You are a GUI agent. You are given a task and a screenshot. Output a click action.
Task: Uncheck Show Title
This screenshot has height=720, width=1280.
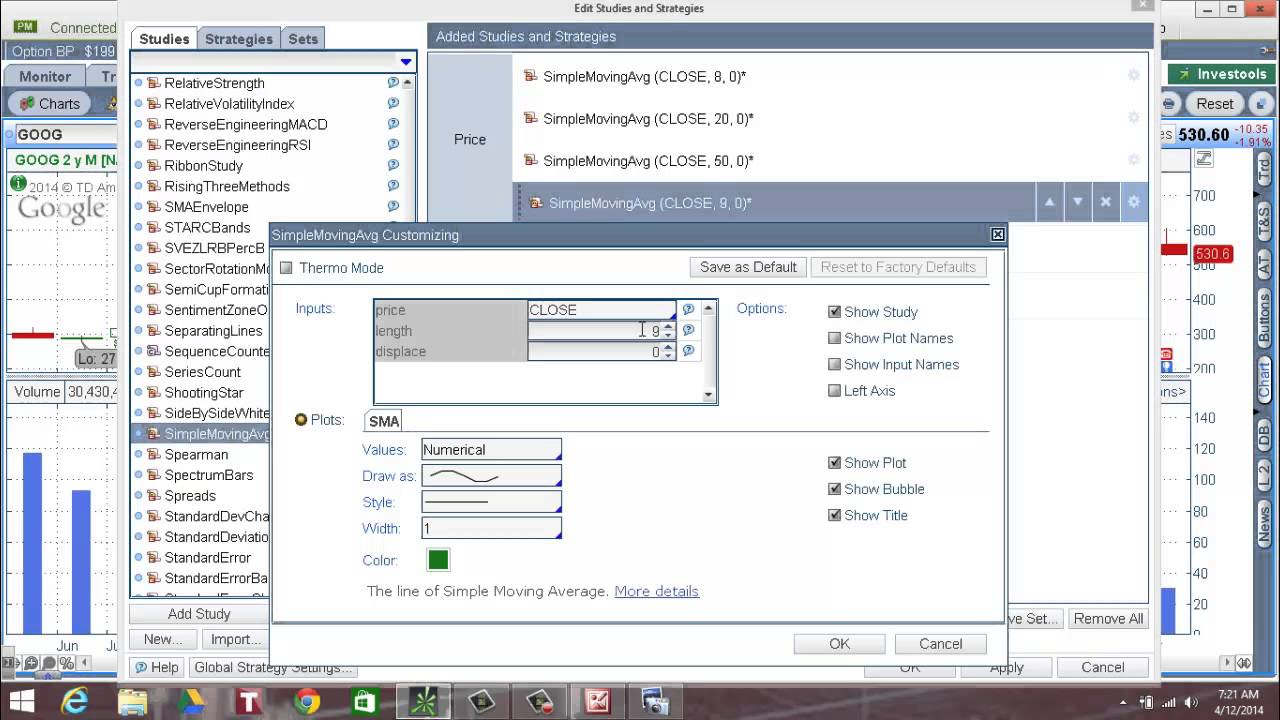tap(835, 515)
